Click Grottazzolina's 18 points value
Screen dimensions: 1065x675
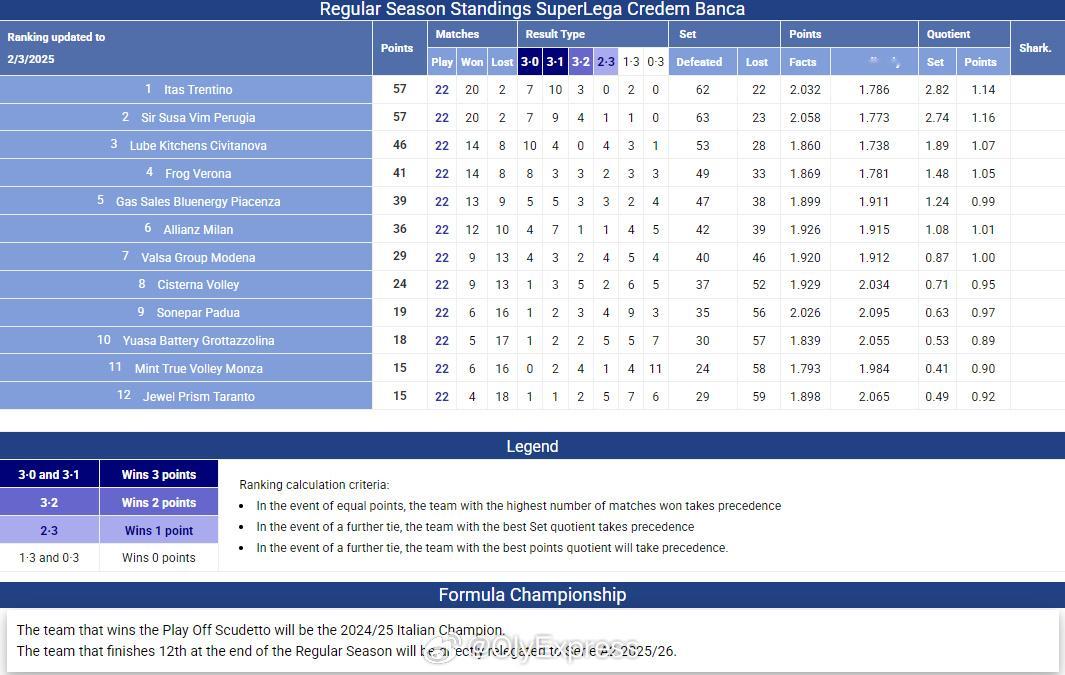coord(400,340)
